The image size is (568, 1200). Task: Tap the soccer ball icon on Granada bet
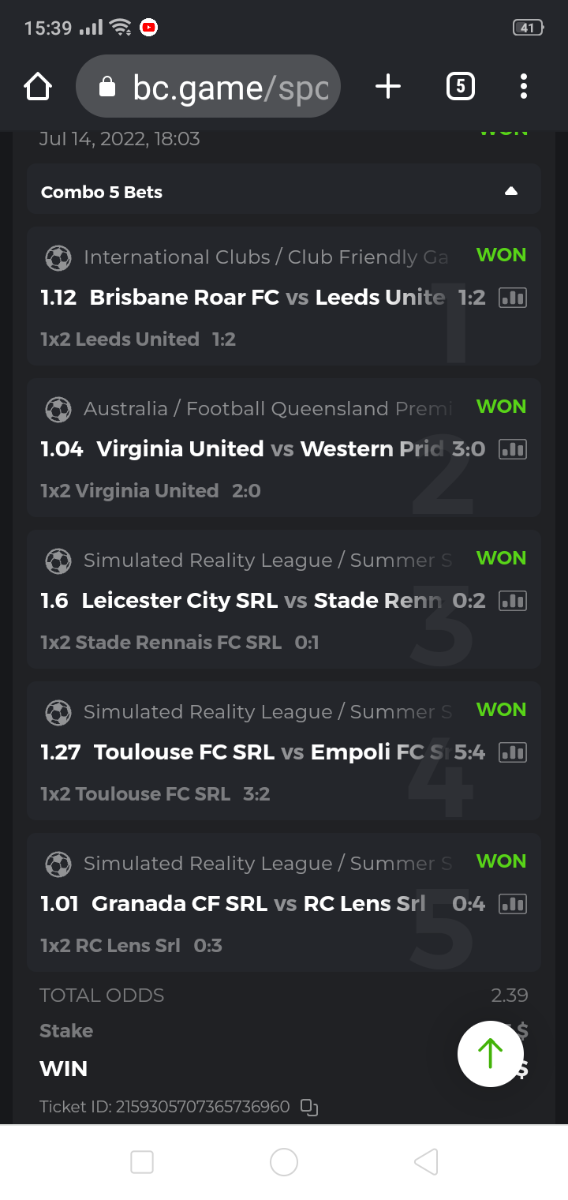click(x=58, y=864)
